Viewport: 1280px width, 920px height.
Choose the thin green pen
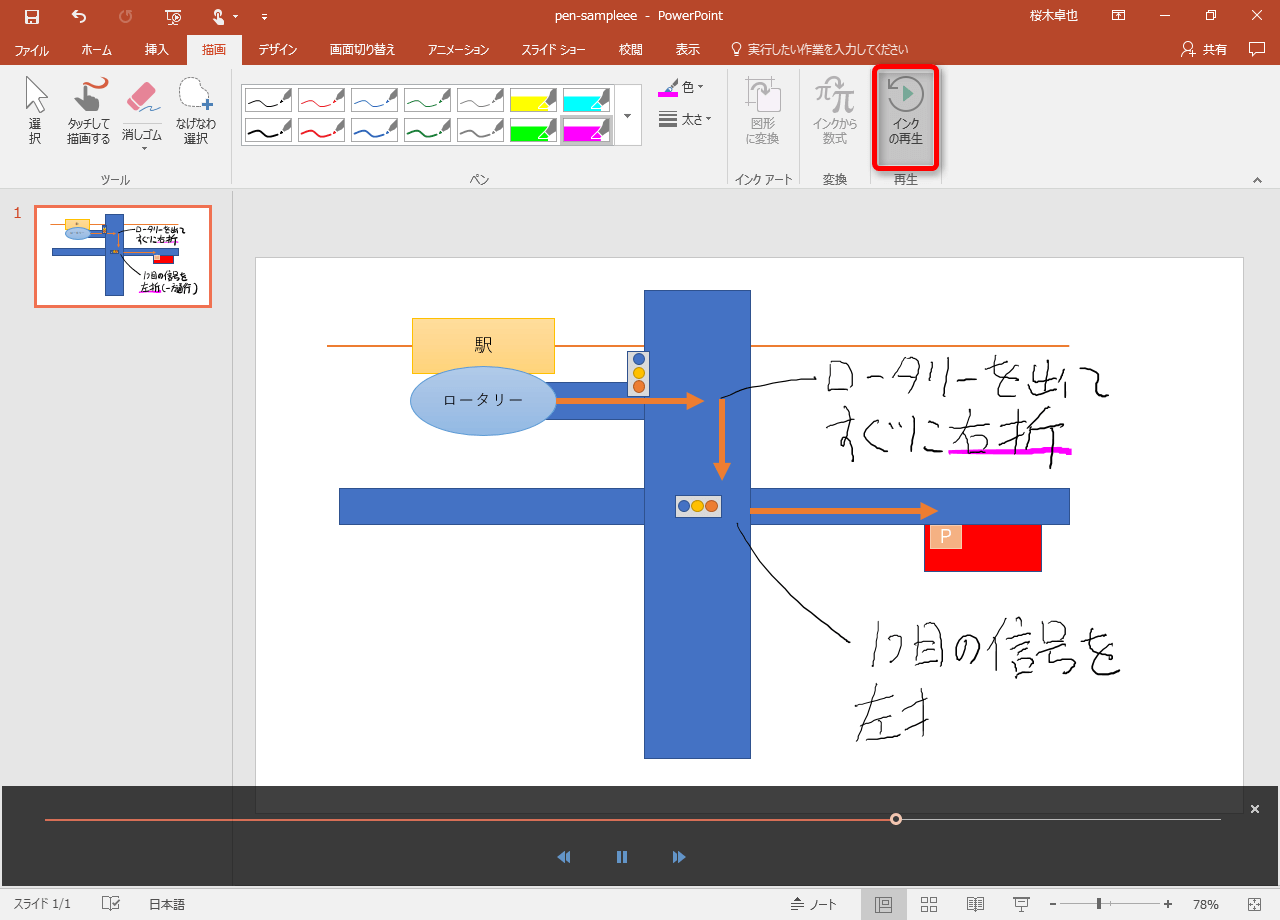427,100
